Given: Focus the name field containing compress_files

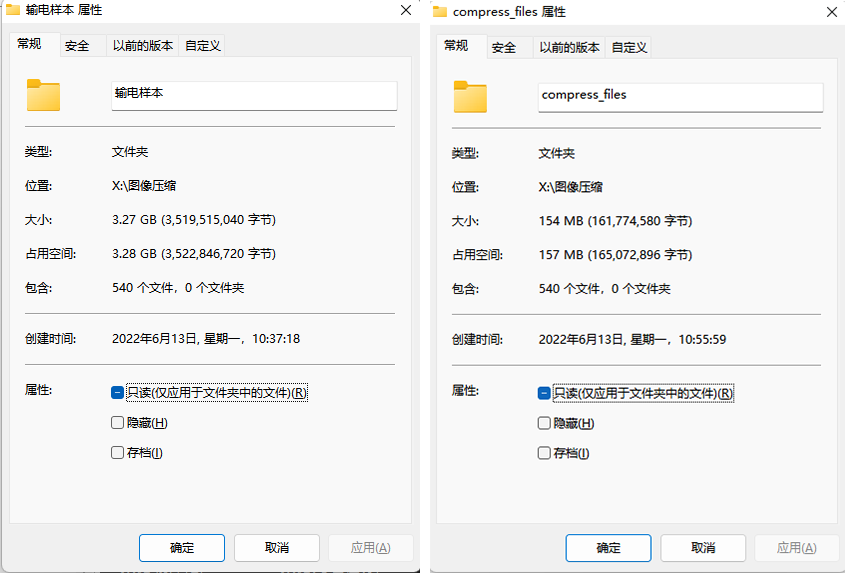Looking at the screenshot, I should coord(680,96).
